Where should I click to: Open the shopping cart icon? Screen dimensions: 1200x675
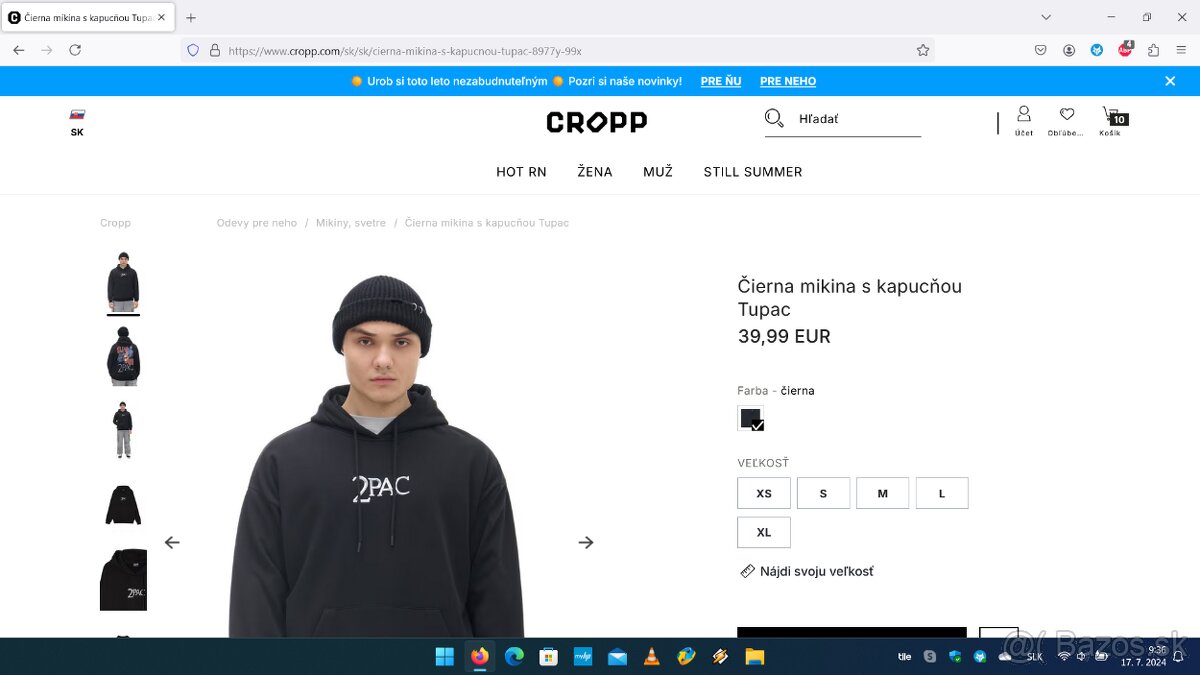point(1110,115)
